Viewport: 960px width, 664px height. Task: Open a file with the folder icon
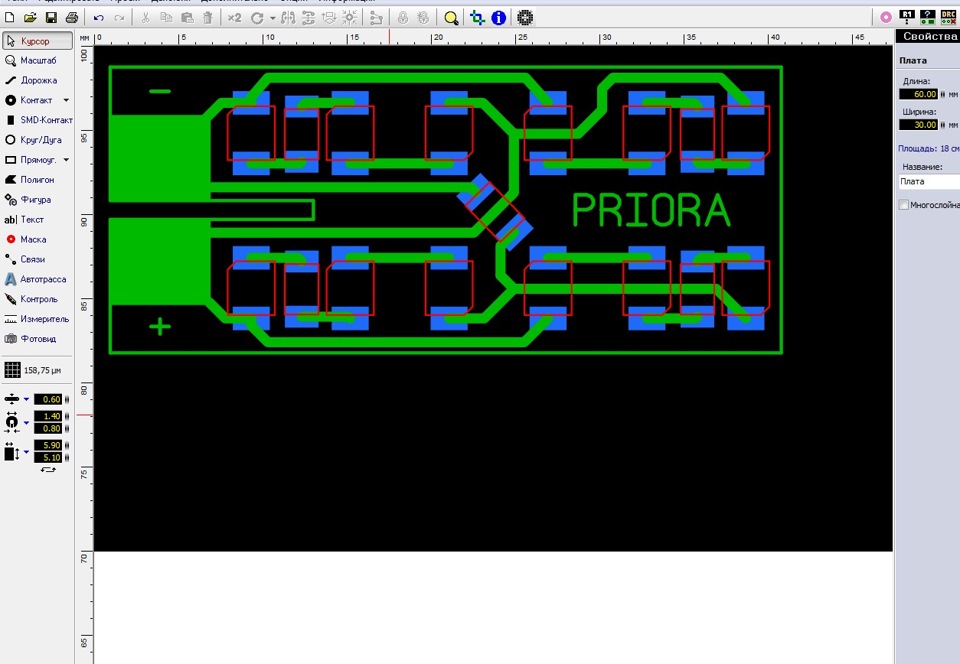tap(30, 18)
